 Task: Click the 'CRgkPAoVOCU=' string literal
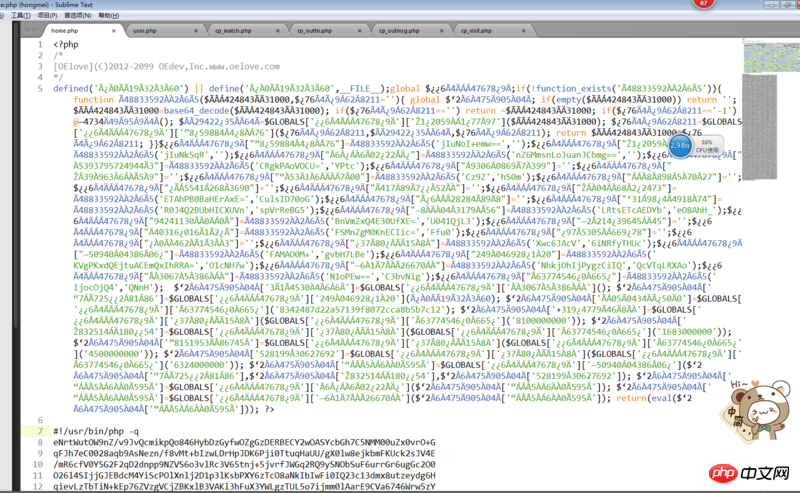coord(293,166)
